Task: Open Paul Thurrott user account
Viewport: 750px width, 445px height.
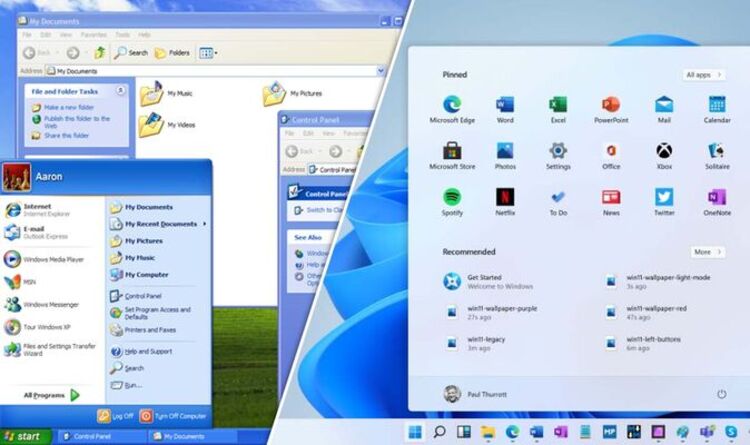Action: coord(475,394)
